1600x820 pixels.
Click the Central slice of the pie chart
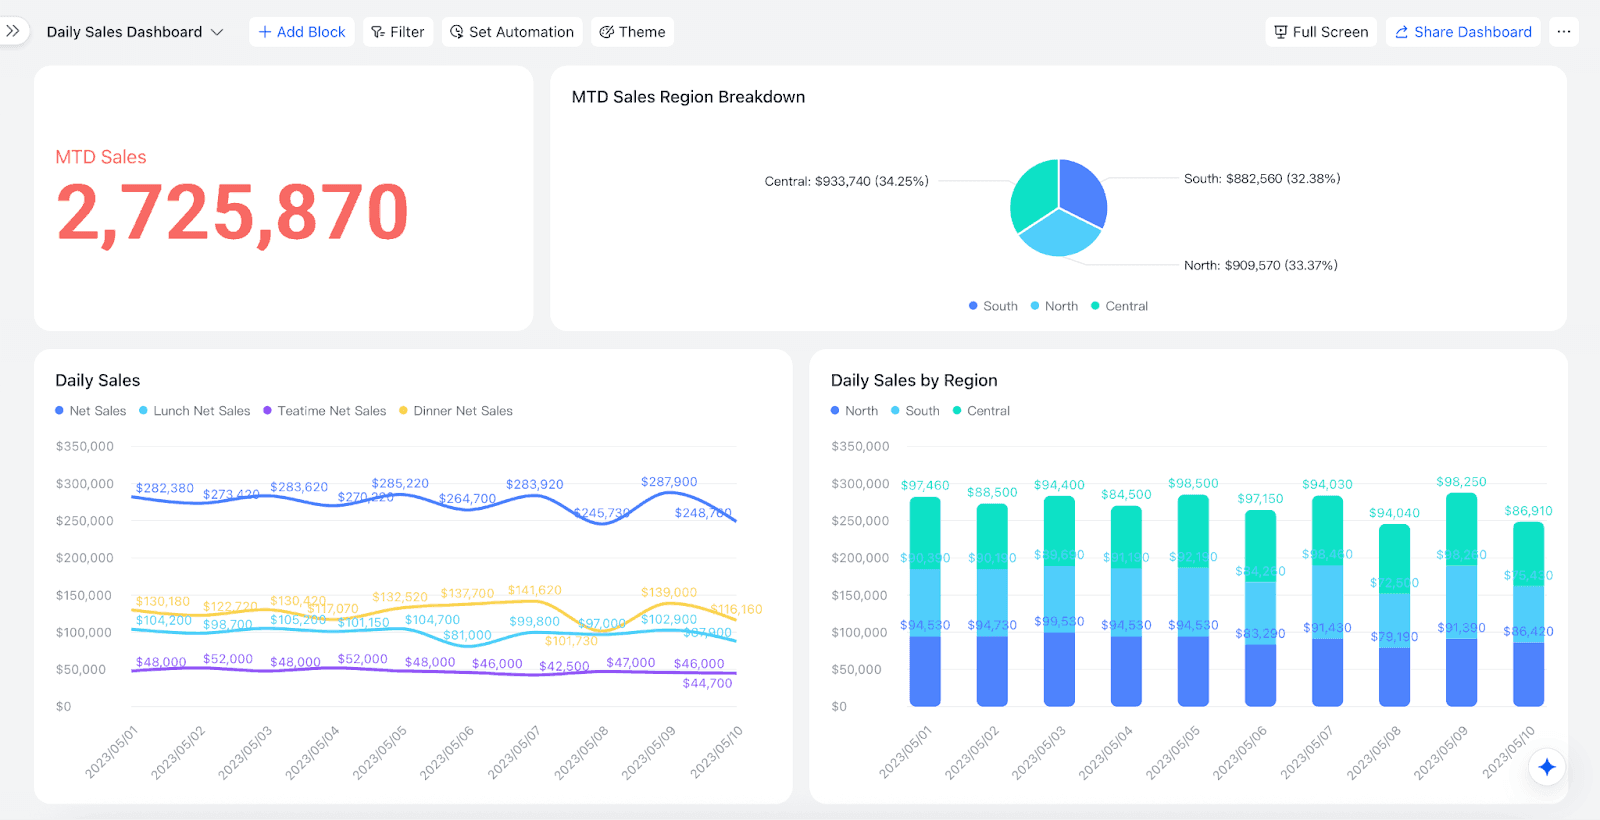(x=1034, y=192)
